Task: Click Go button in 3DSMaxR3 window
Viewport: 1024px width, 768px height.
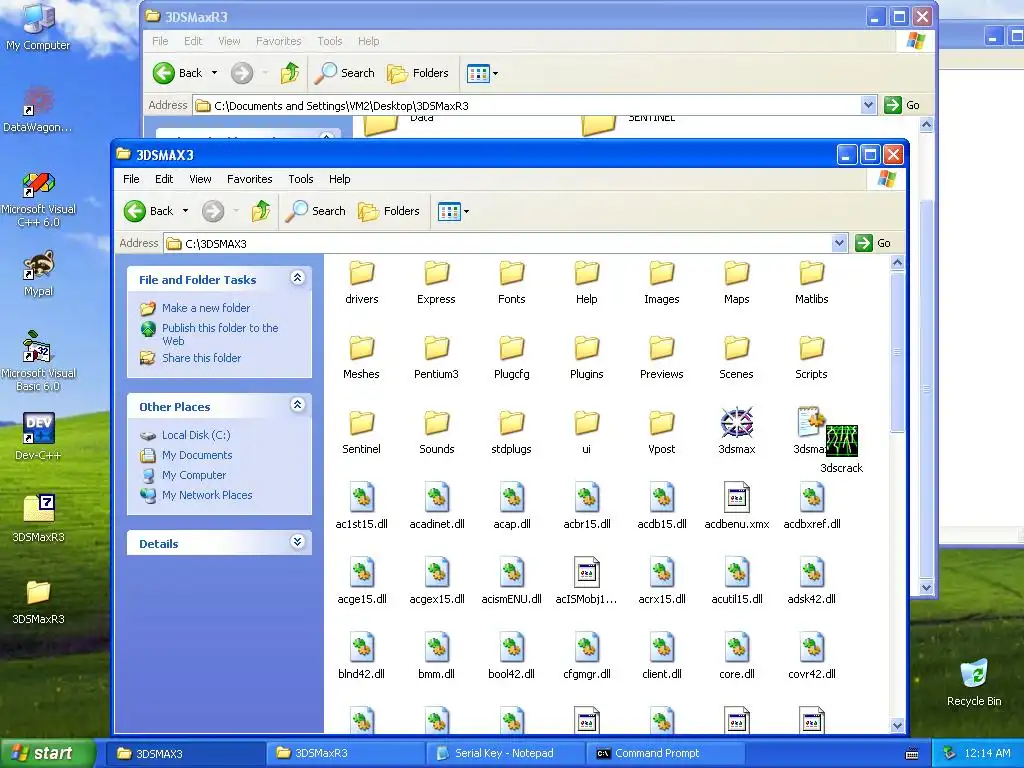Action: (902, 105)
